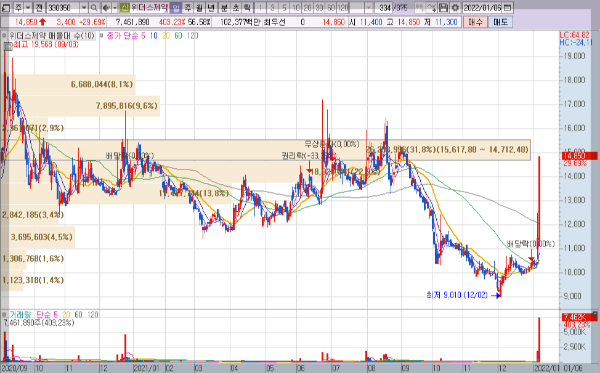Click the 7,462K volume tag on axis
Viewport: 600px width, 373px height.
(x=579, y=317)
